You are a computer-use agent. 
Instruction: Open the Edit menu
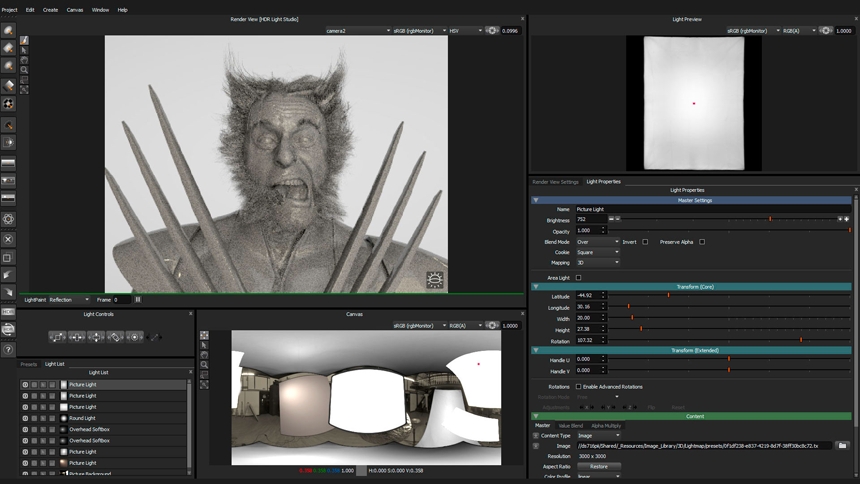[x=30, y=10]
